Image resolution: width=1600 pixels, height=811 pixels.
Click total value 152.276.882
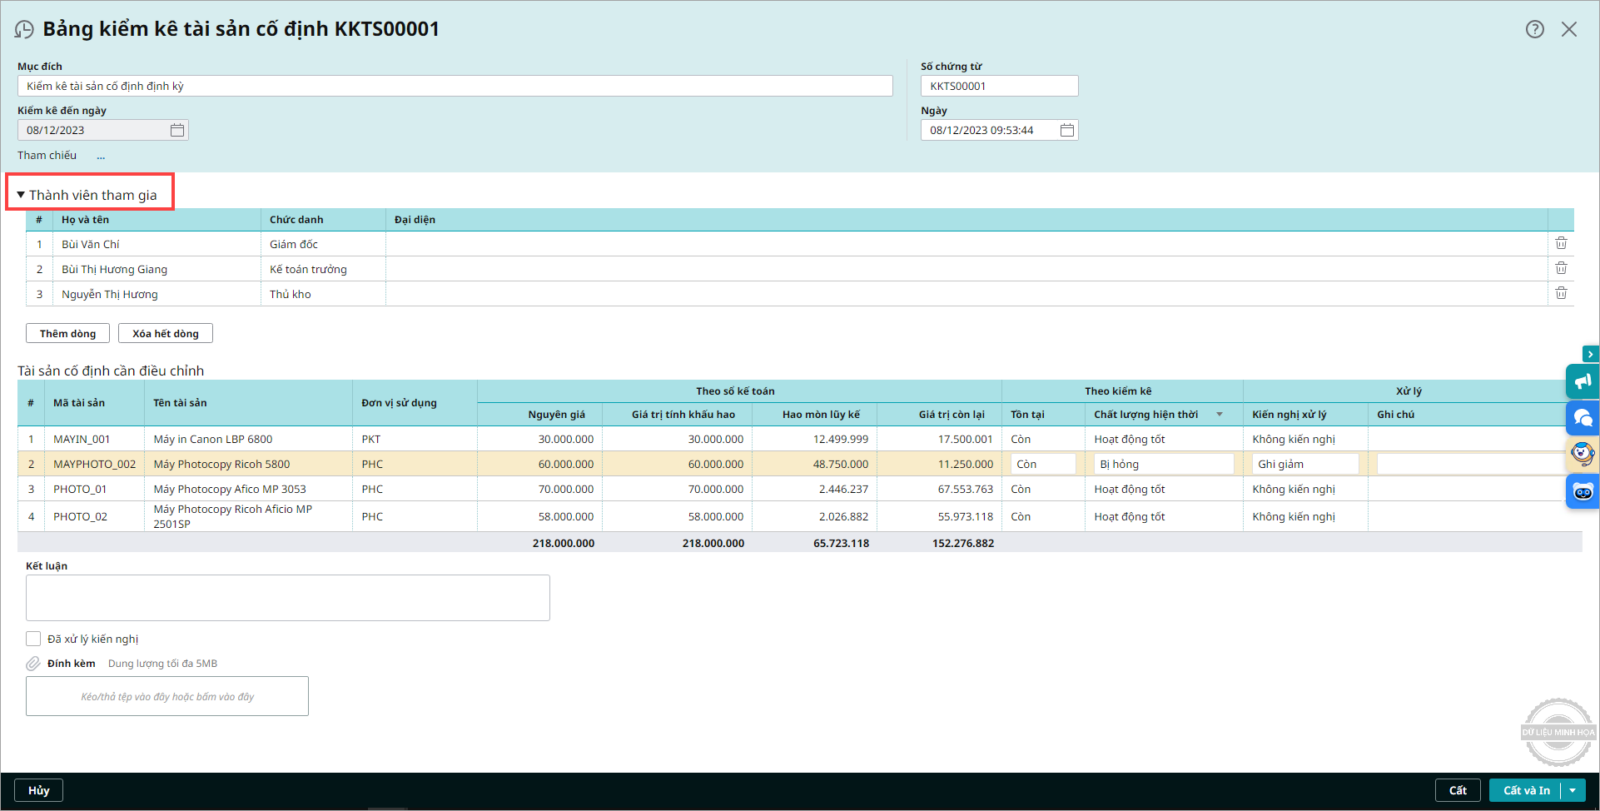tap(963, 543)
